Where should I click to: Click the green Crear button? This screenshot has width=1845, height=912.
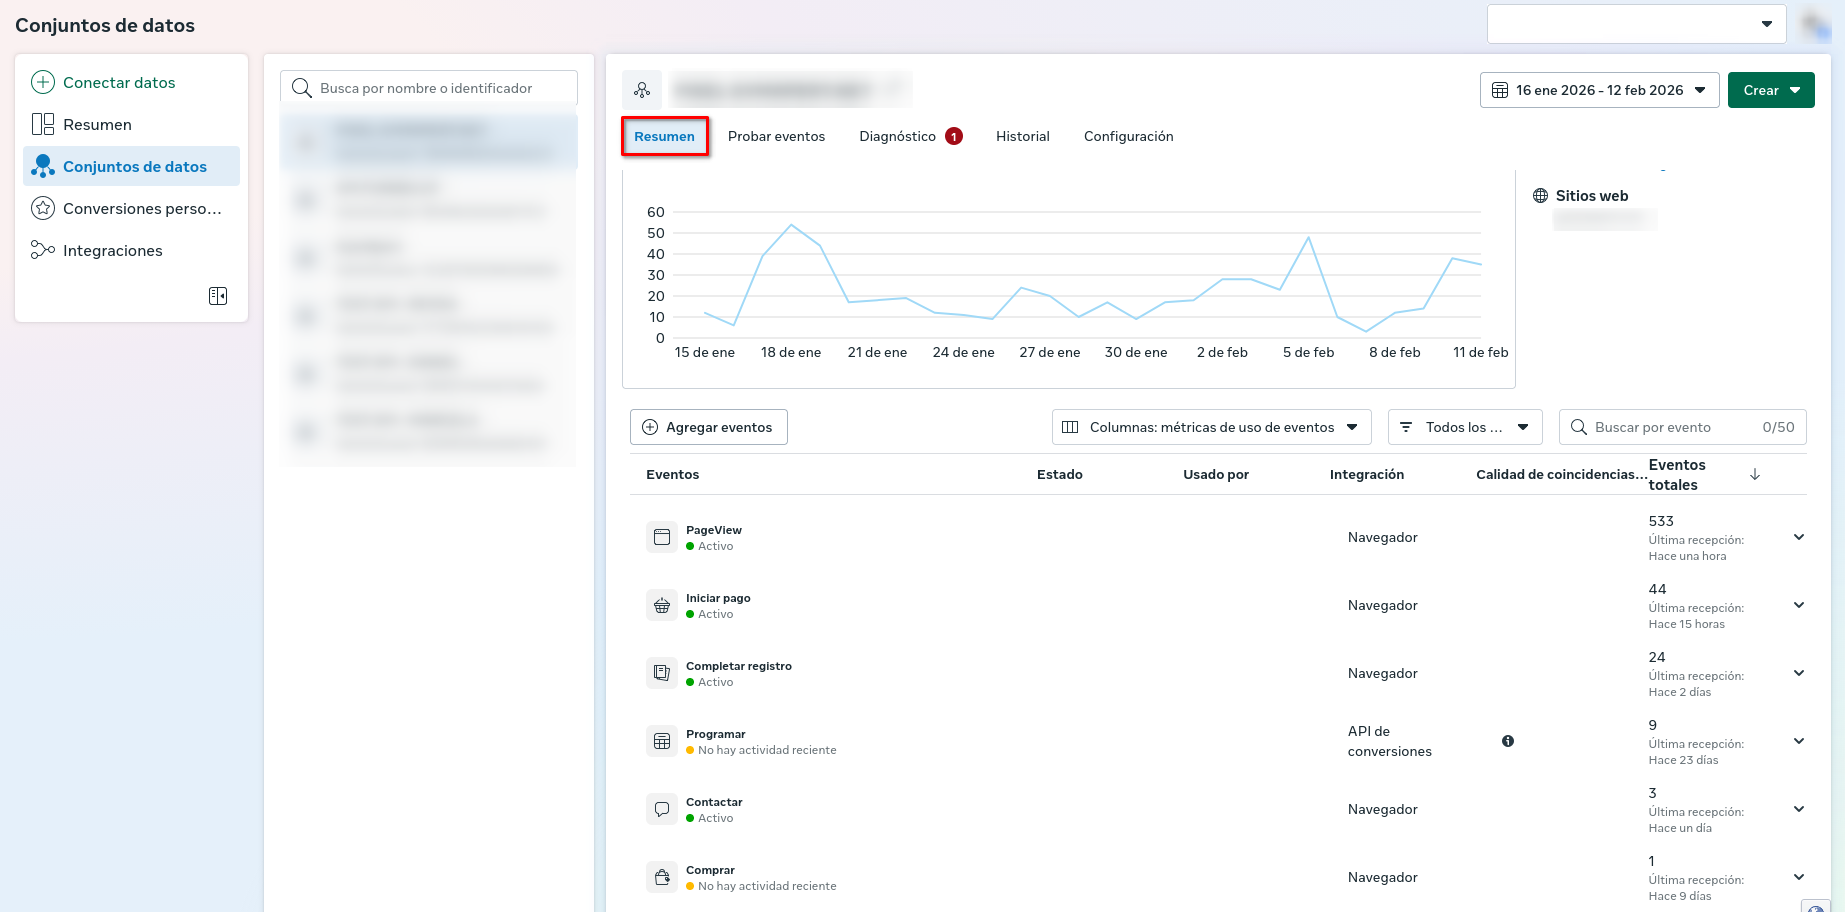[1770, 90]
